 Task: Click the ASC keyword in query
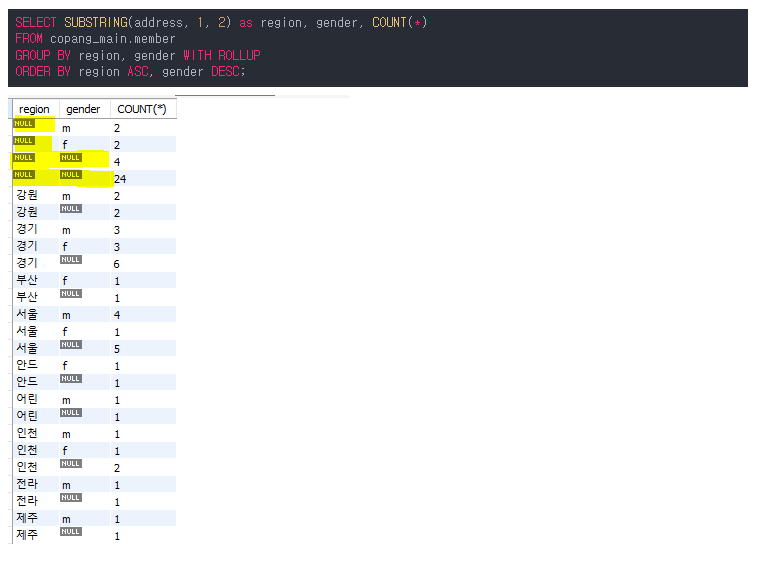click(x=138, y=72)
